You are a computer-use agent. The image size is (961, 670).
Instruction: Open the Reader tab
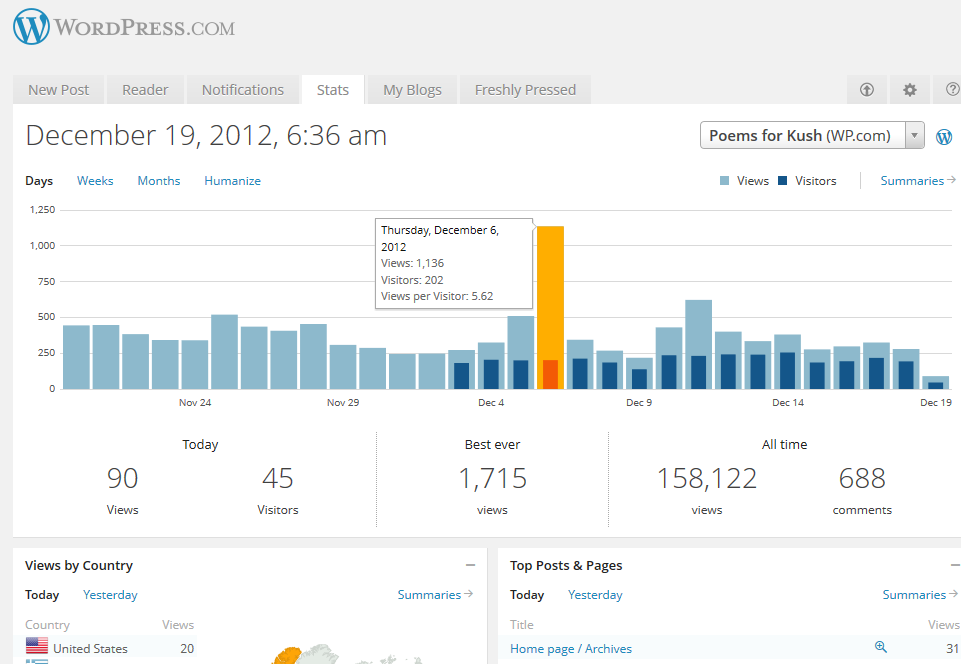(145, 90)
